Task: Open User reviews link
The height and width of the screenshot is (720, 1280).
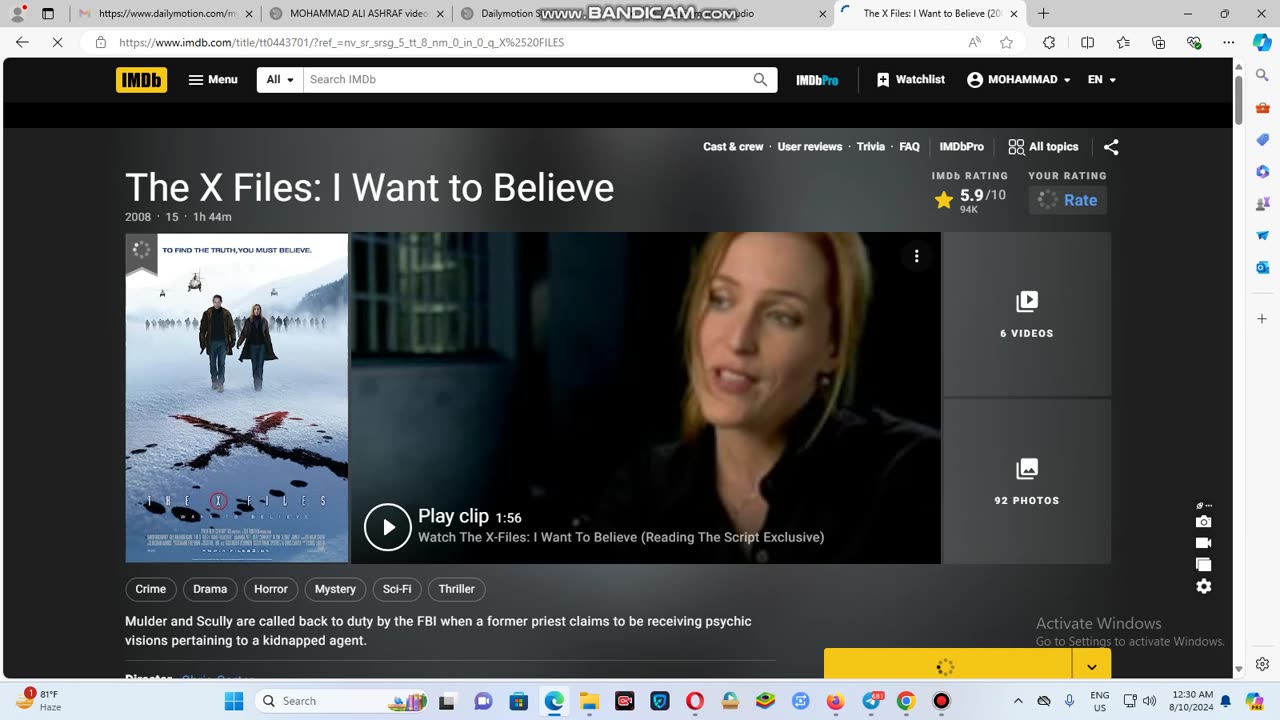Action: pos(810,147)
